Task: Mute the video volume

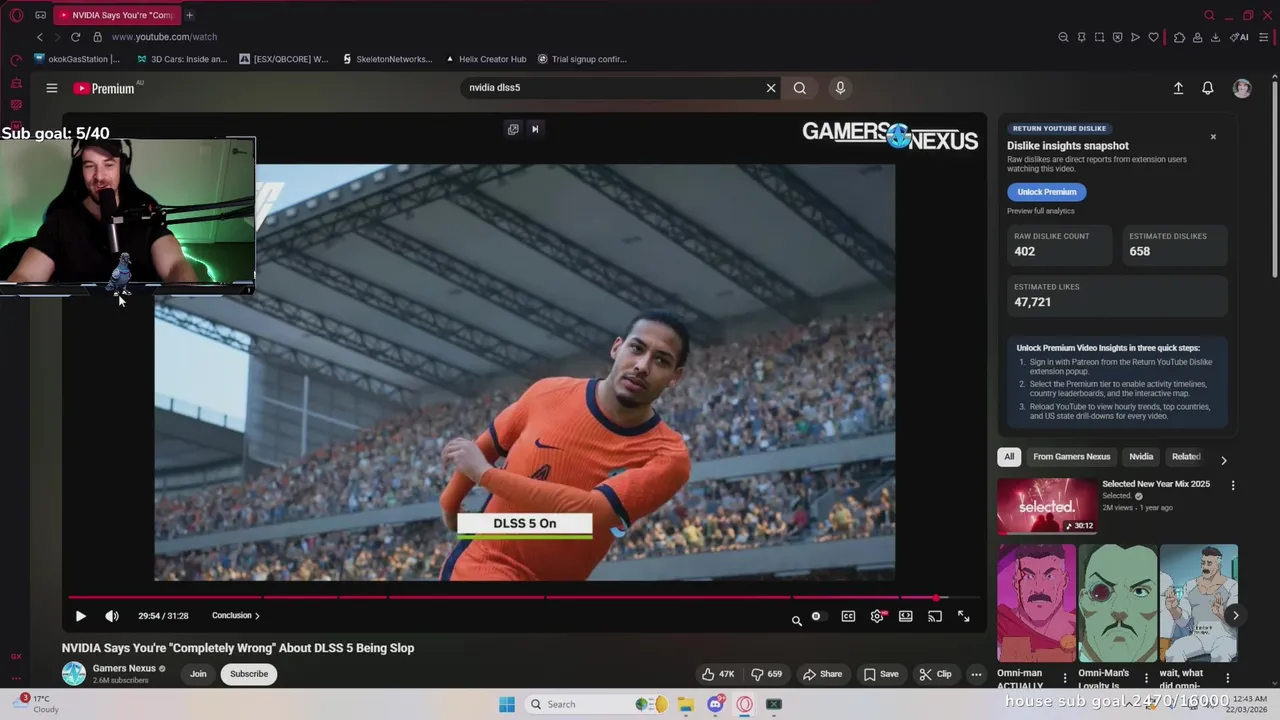Action: click(112, 616)
